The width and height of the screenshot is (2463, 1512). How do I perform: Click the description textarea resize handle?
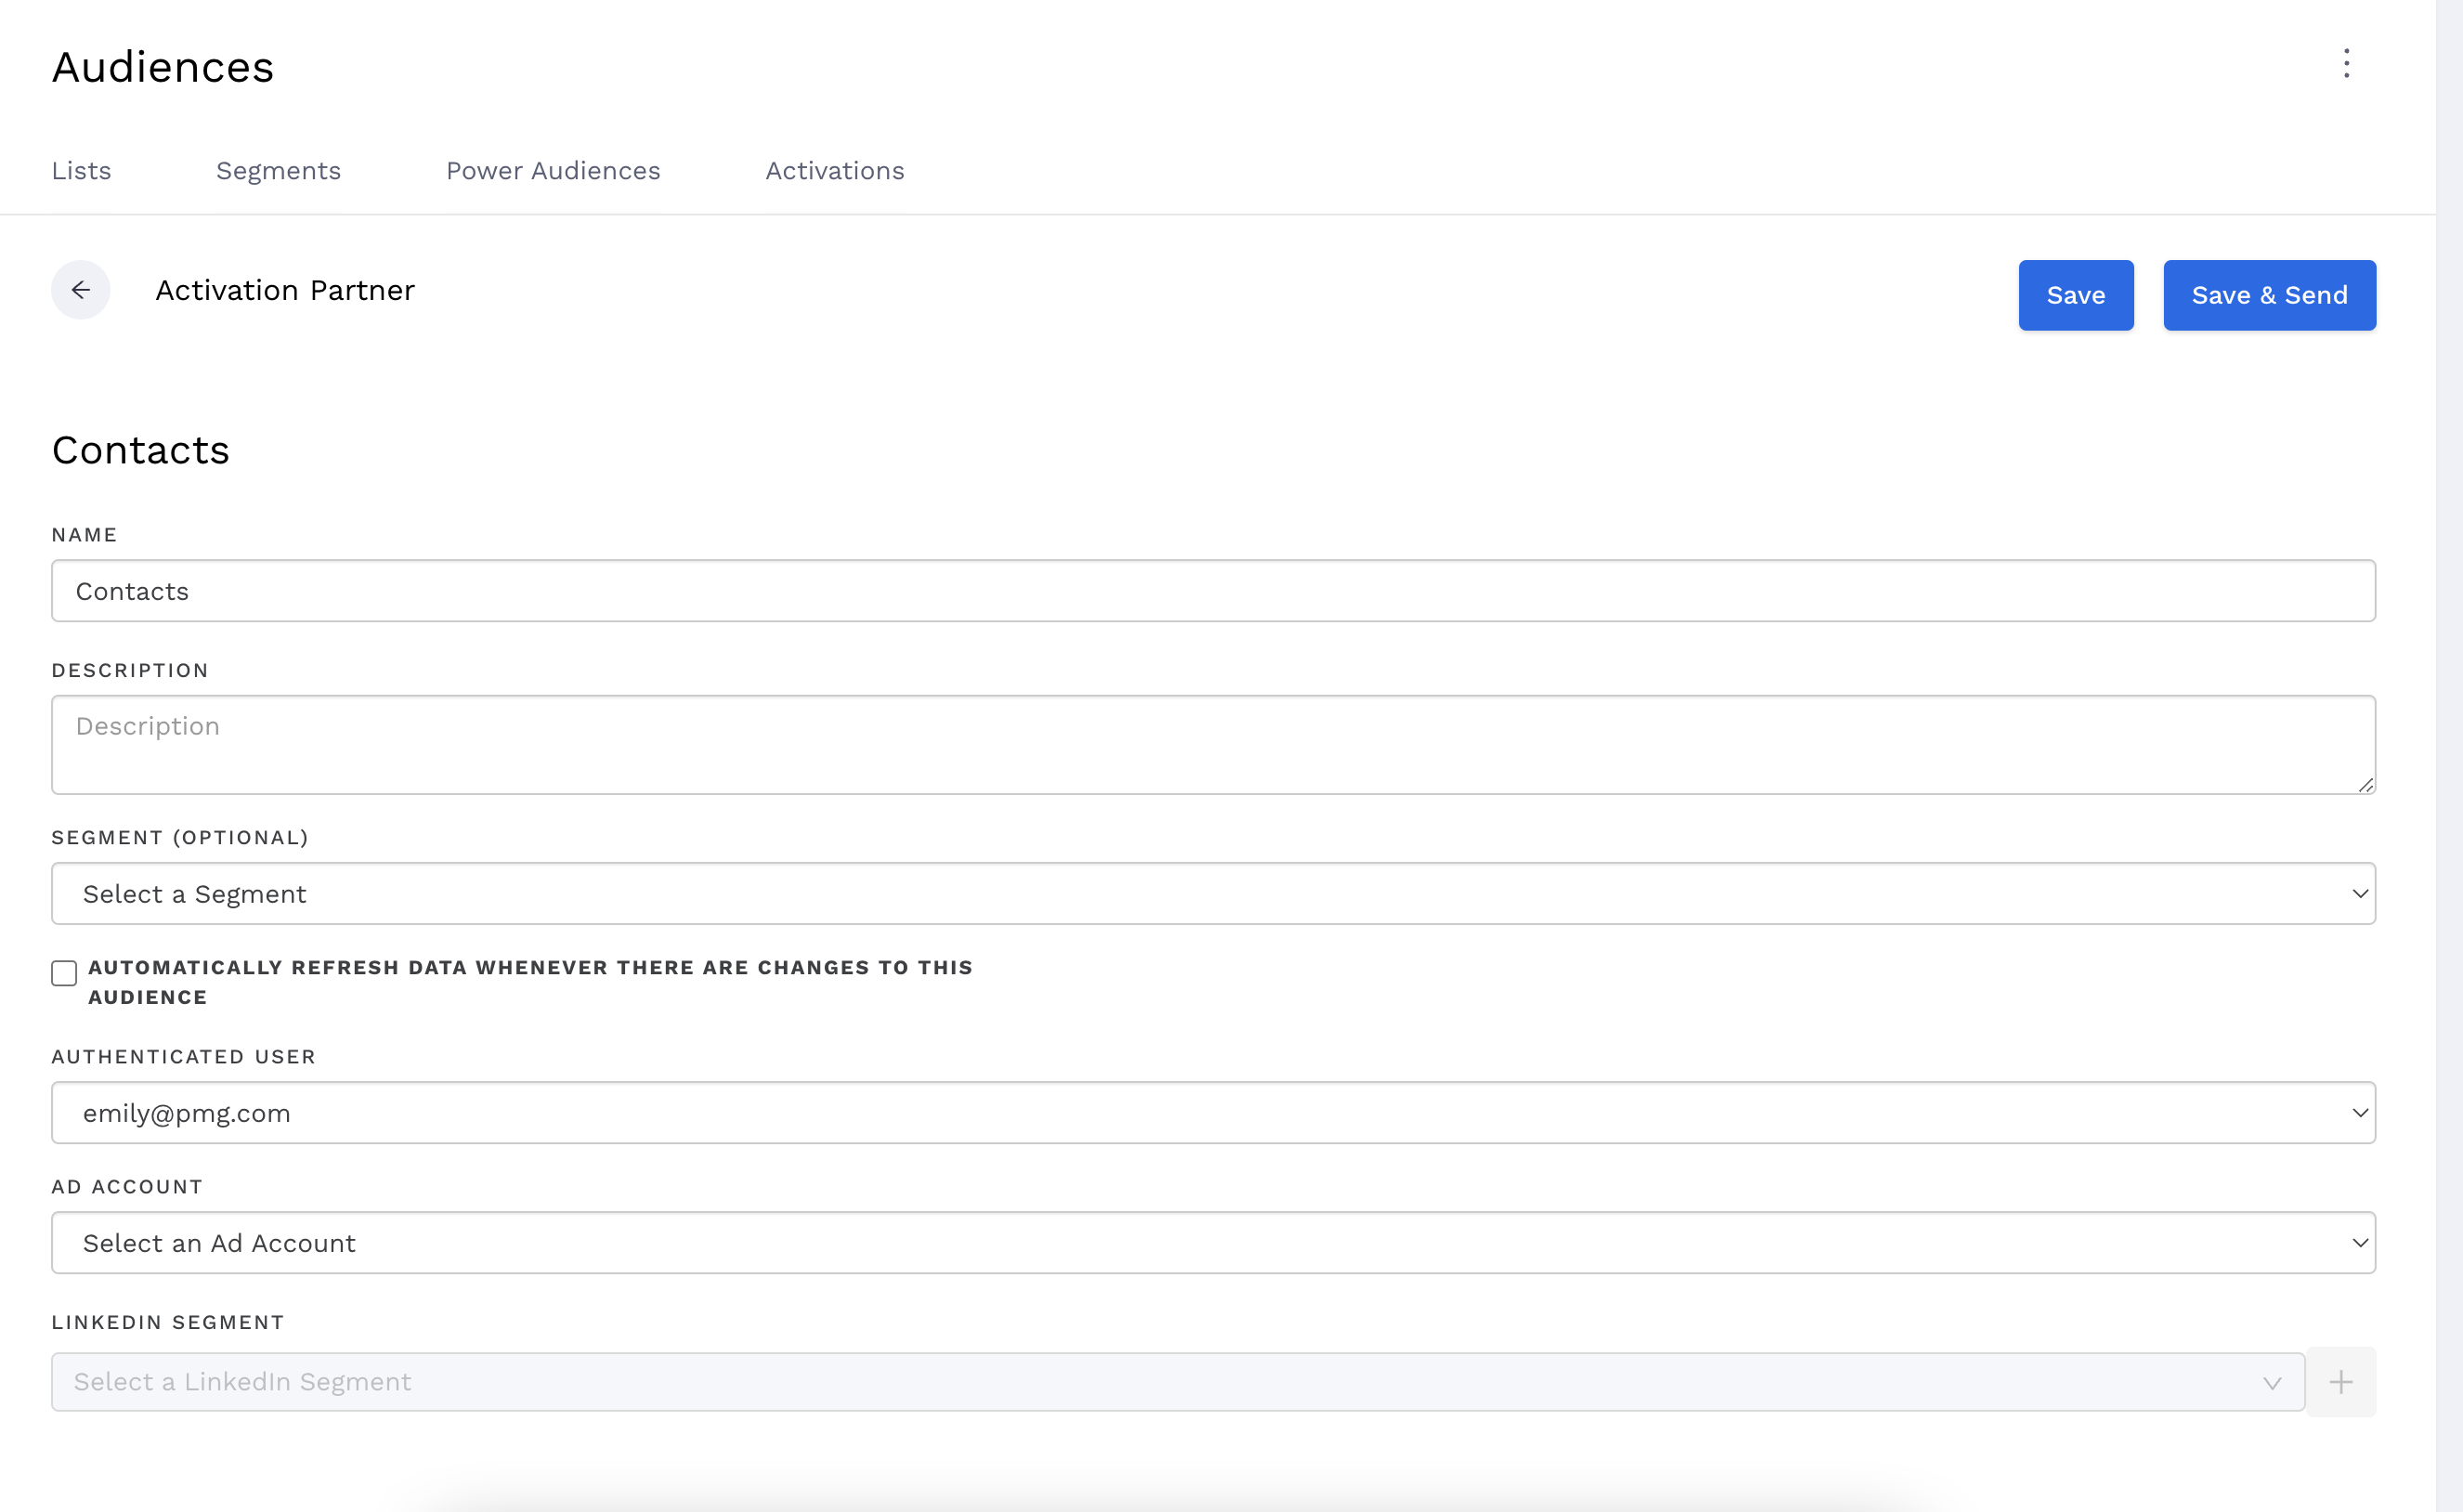(x=2365, y=785)
